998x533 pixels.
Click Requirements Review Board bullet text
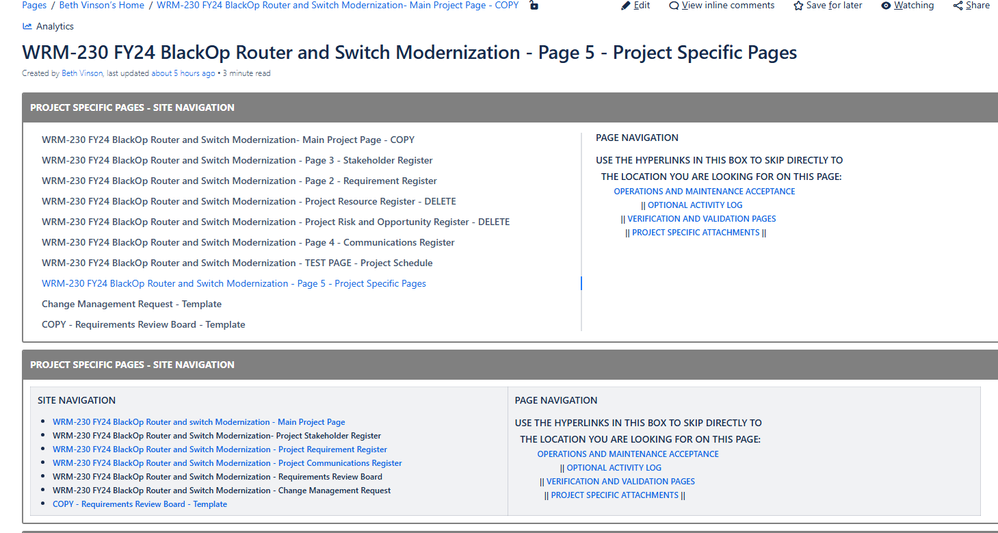coord(217,476)
